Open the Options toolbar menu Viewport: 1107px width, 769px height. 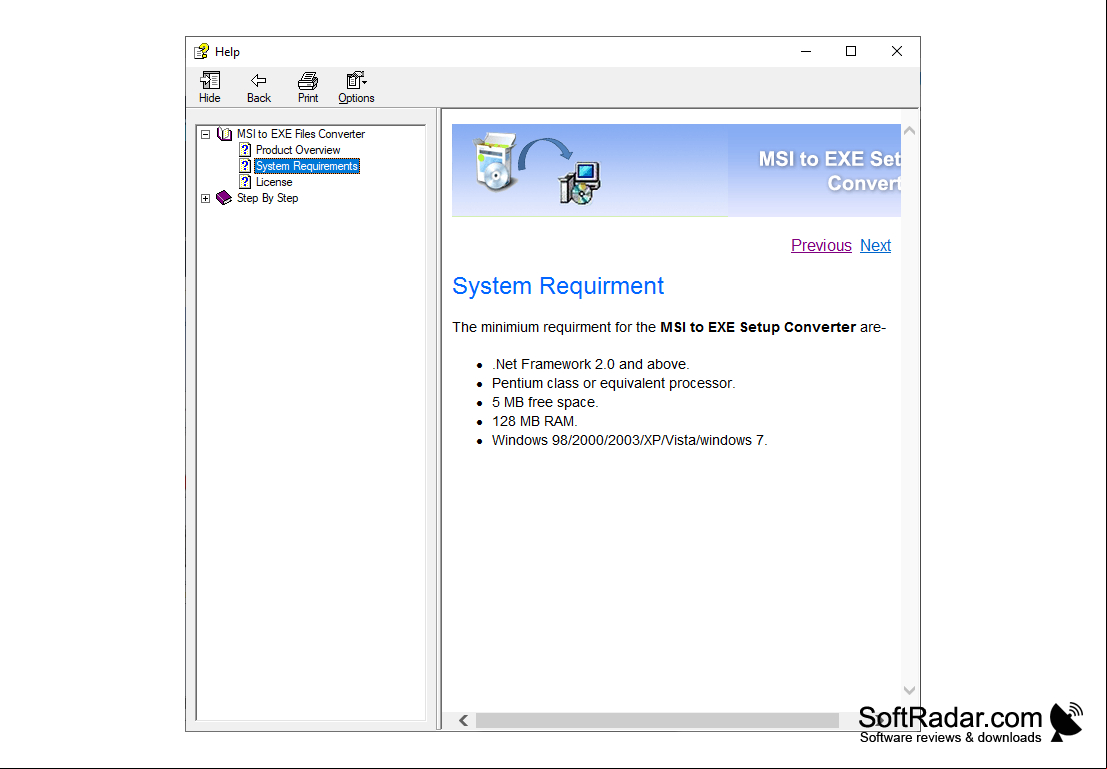[x=356, y=88]
